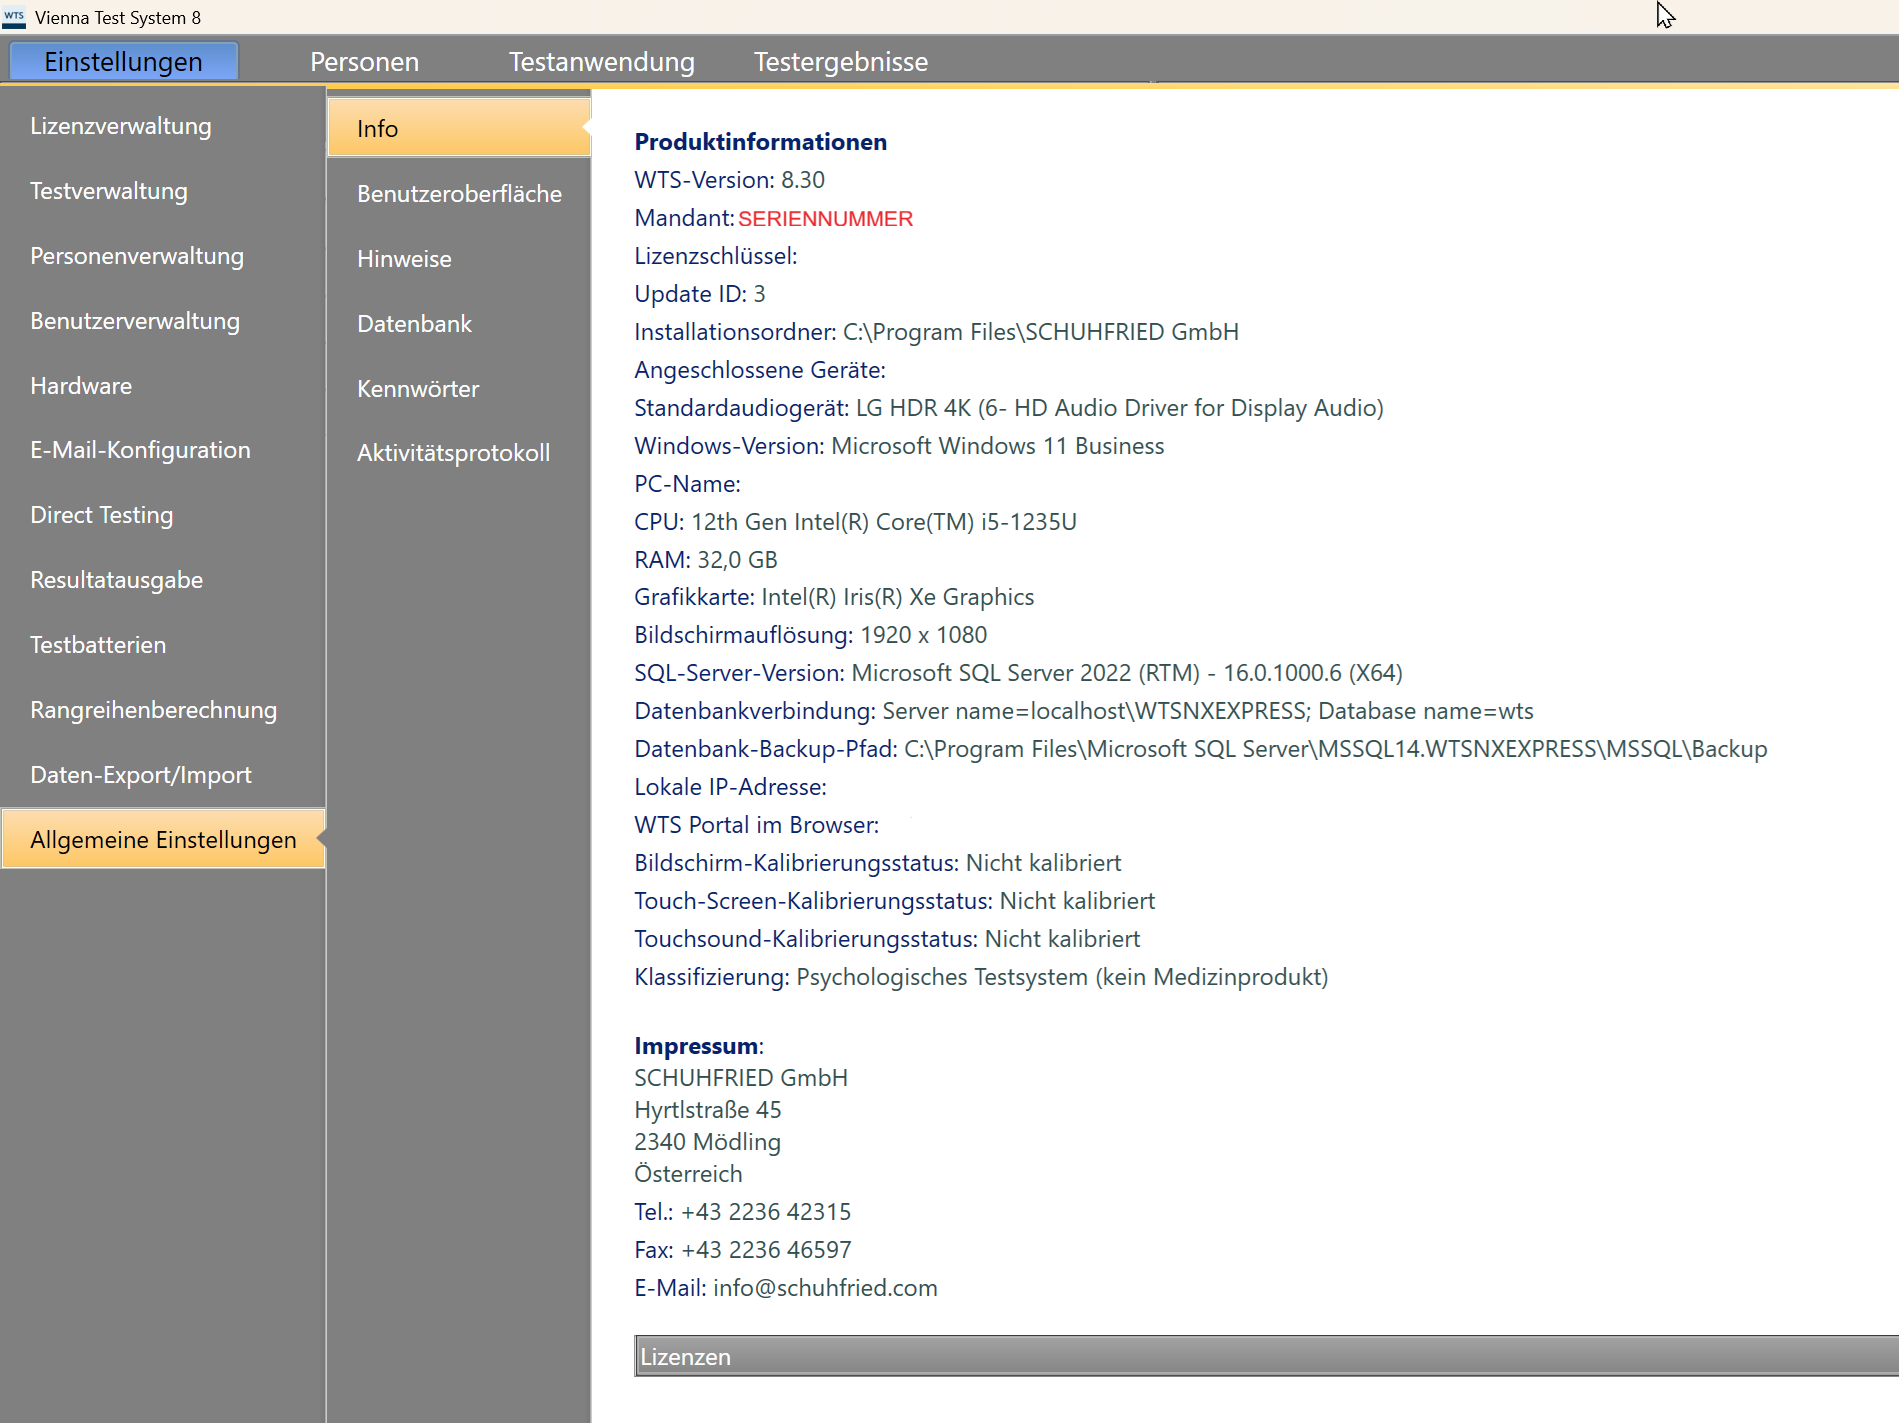Select Lizenzverwaltung in the sidebar
Screen dimensions: 1899x1423
[x=121, y=126]
